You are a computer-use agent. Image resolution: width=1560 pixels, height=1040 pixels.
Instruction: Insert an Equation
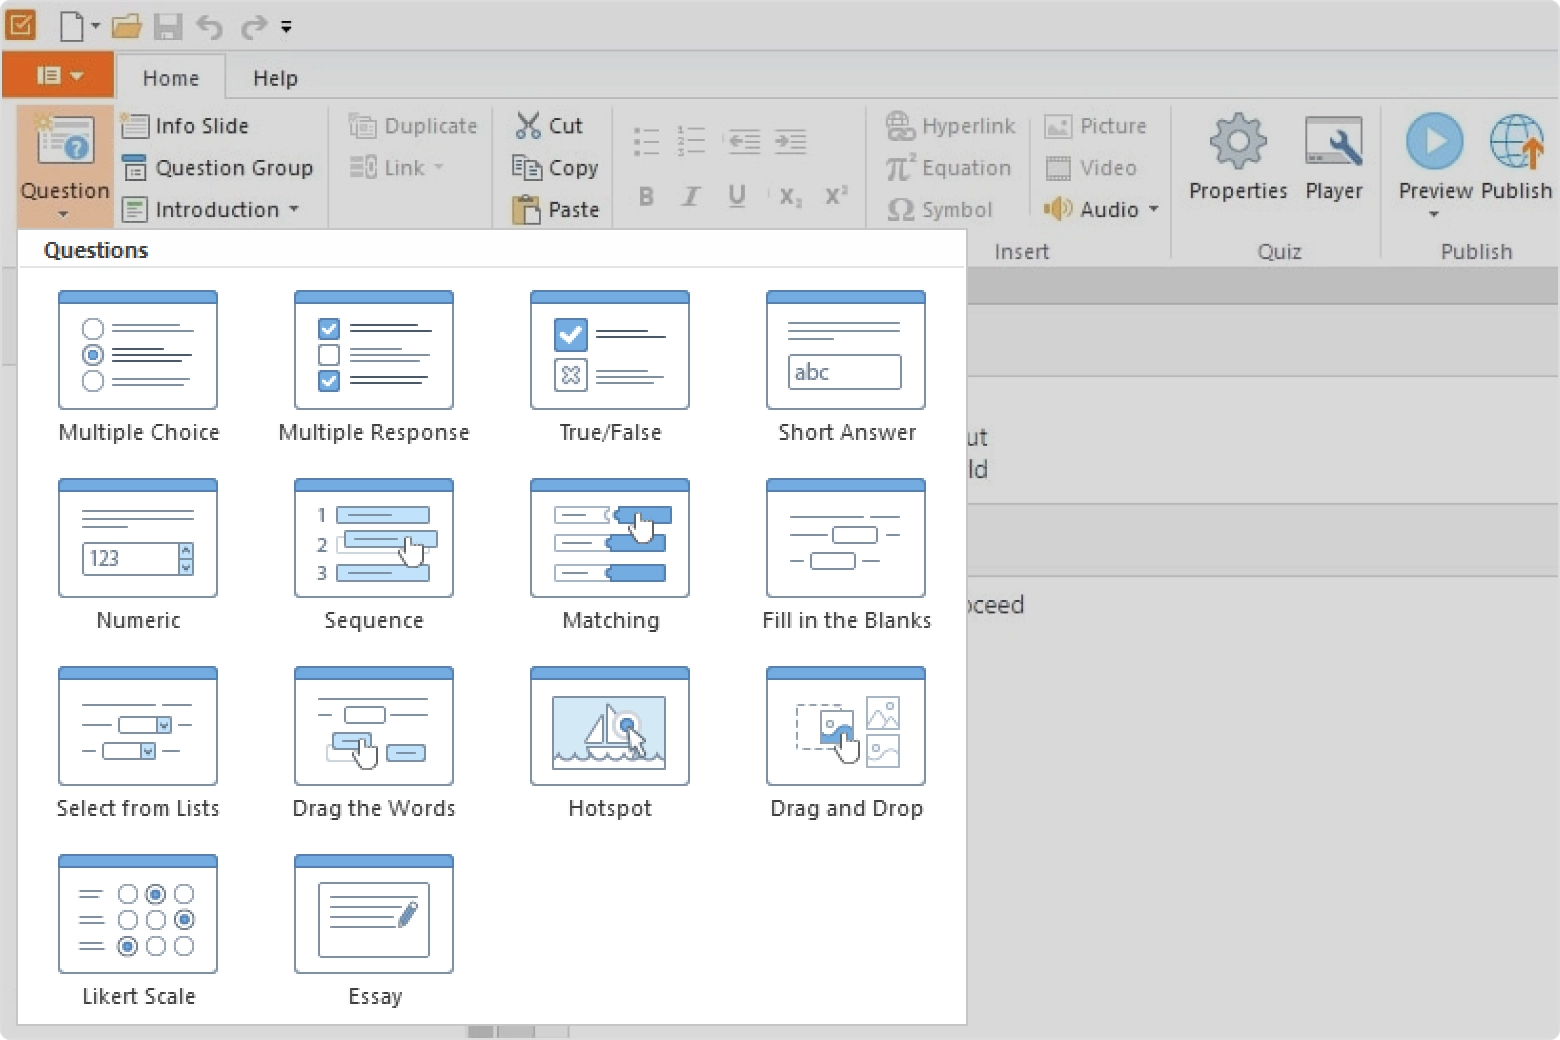coord(949,168)
